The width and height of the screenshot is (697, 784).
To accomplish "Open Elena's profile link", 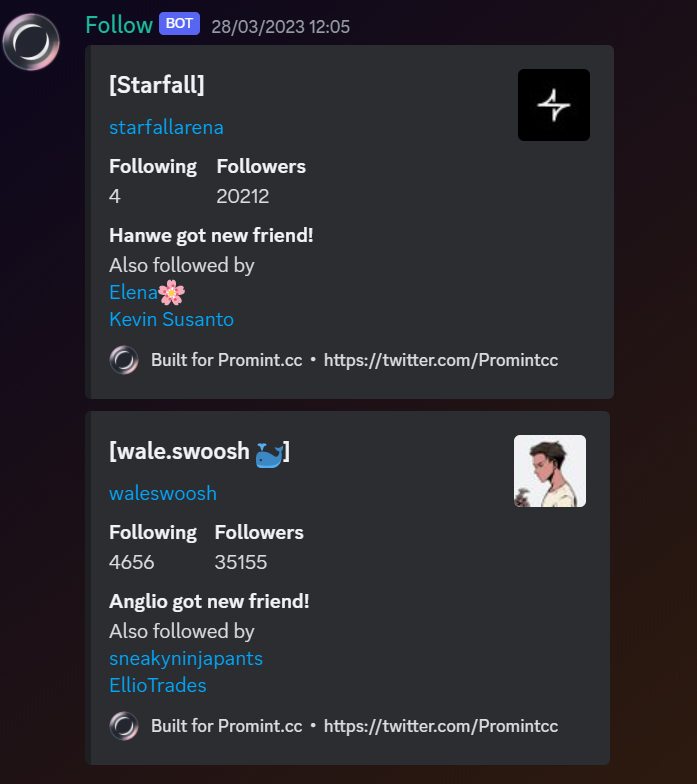I will point(134,292).
